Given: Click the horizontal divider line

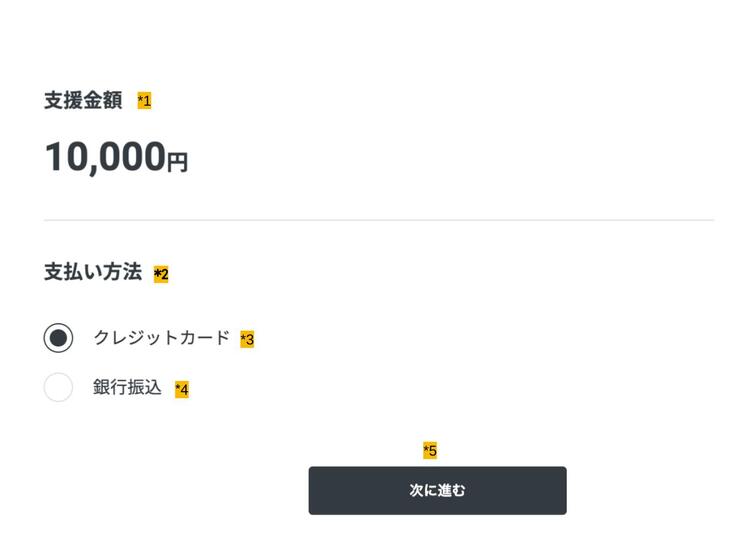Looking at the screenshot, I should 378,220.
